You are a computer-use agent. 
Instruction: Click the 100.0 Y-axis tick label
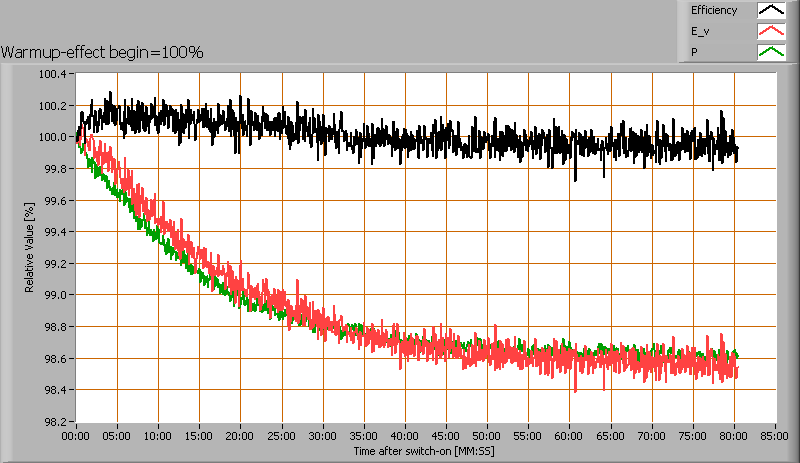click(52, 137)
